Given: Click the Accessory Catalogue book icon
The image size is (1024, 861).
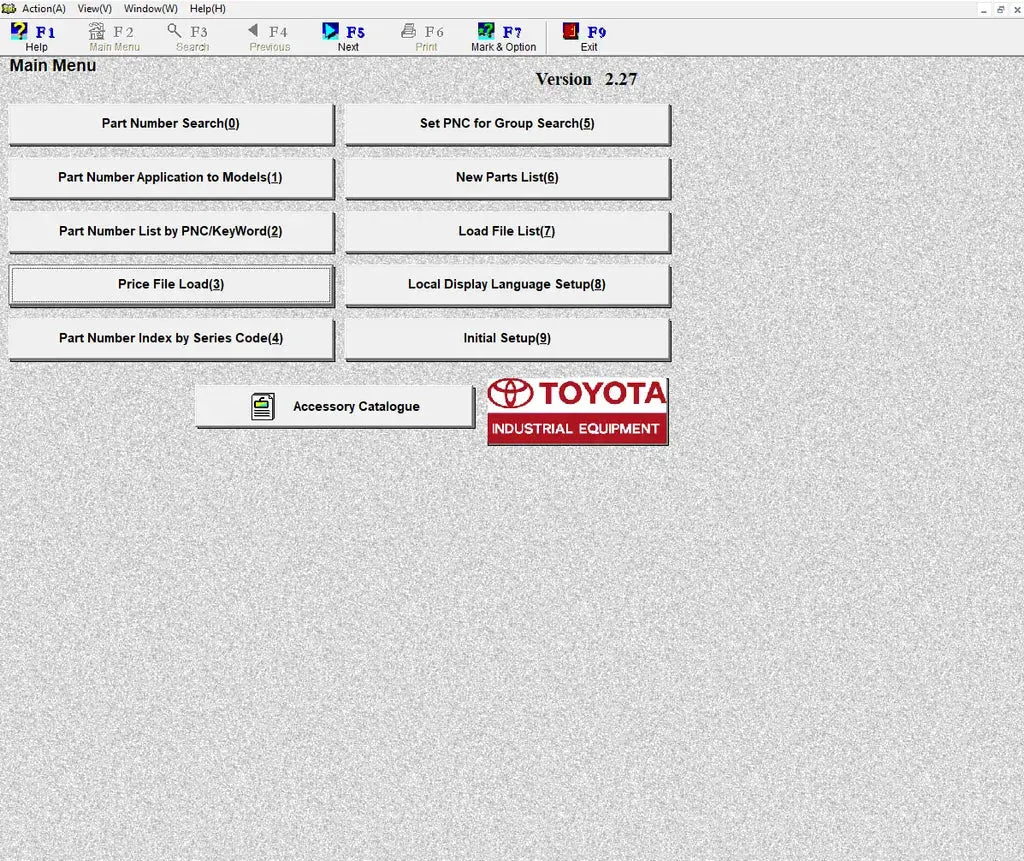Looking at the screenshot, I should [261, 406].
